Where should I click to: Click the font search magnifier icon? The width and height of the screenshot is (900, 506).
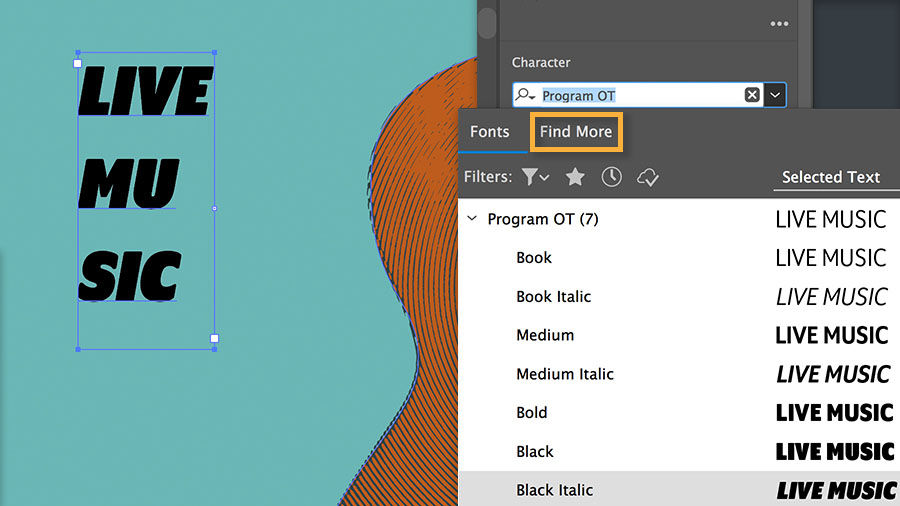[x=524, y=95]
